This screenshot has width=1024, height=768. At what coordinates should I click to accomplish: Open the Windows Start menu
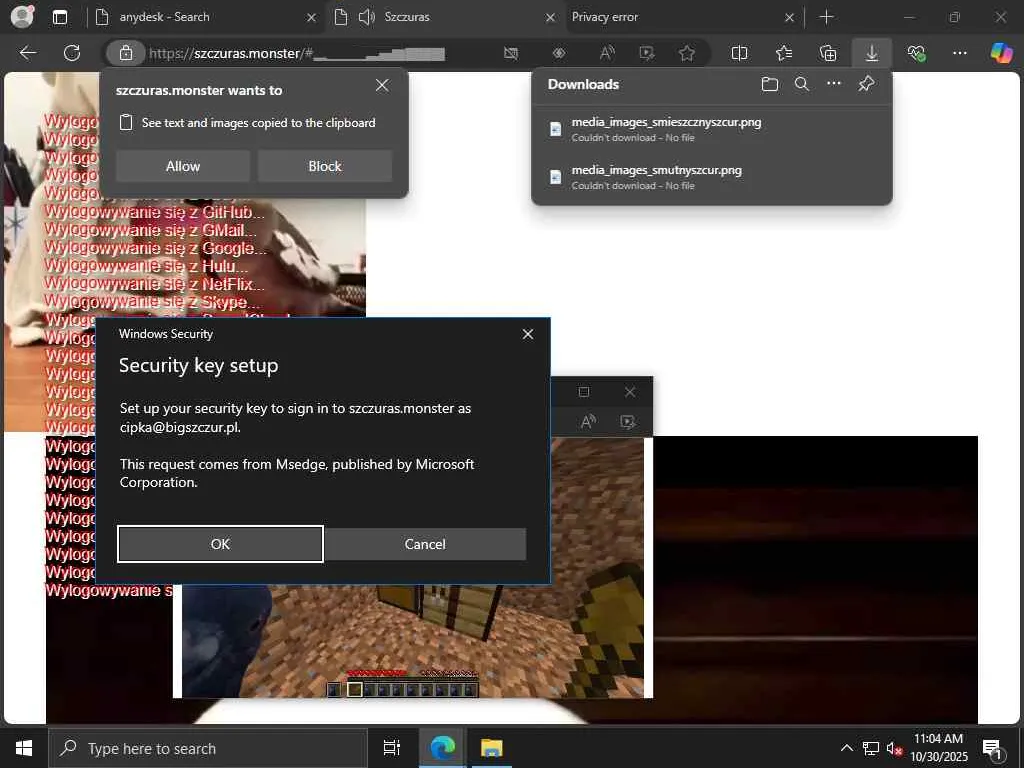point(24,748)
